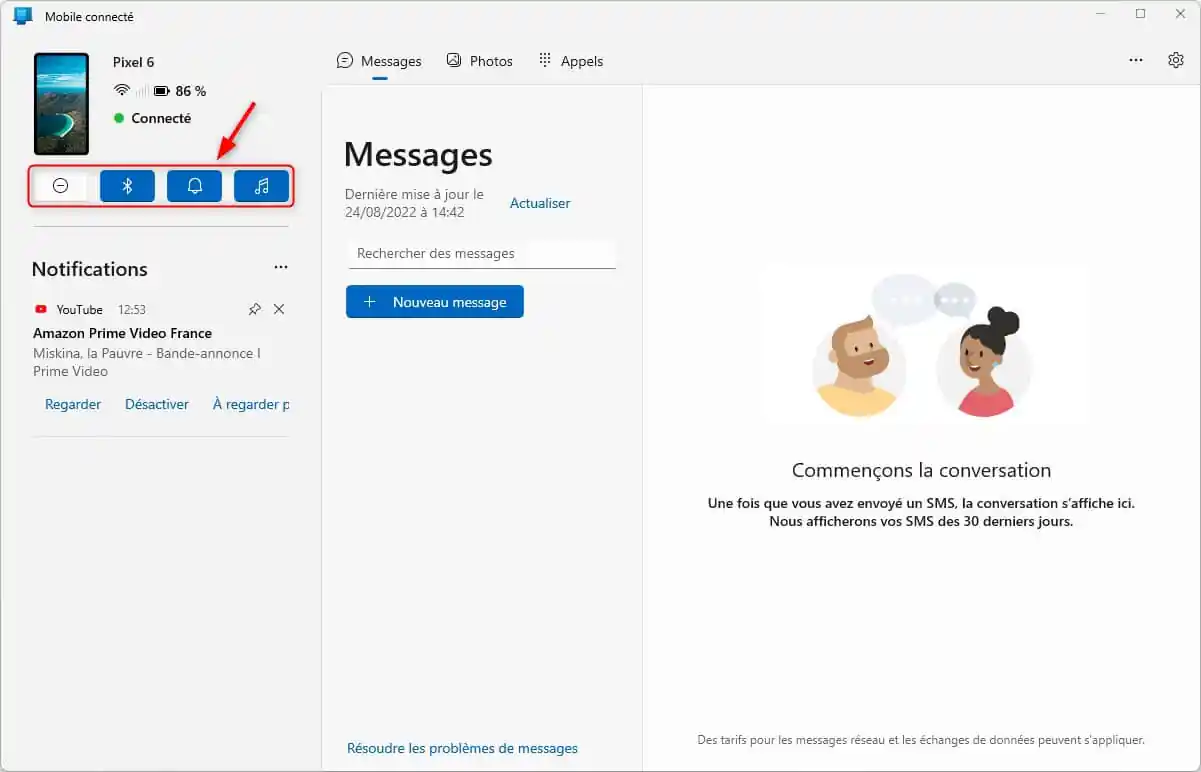The height and width of the screenshot is (772, 1201).
Task: Click the Wi-Fi status icon
Action: click(x=122, y=91)
